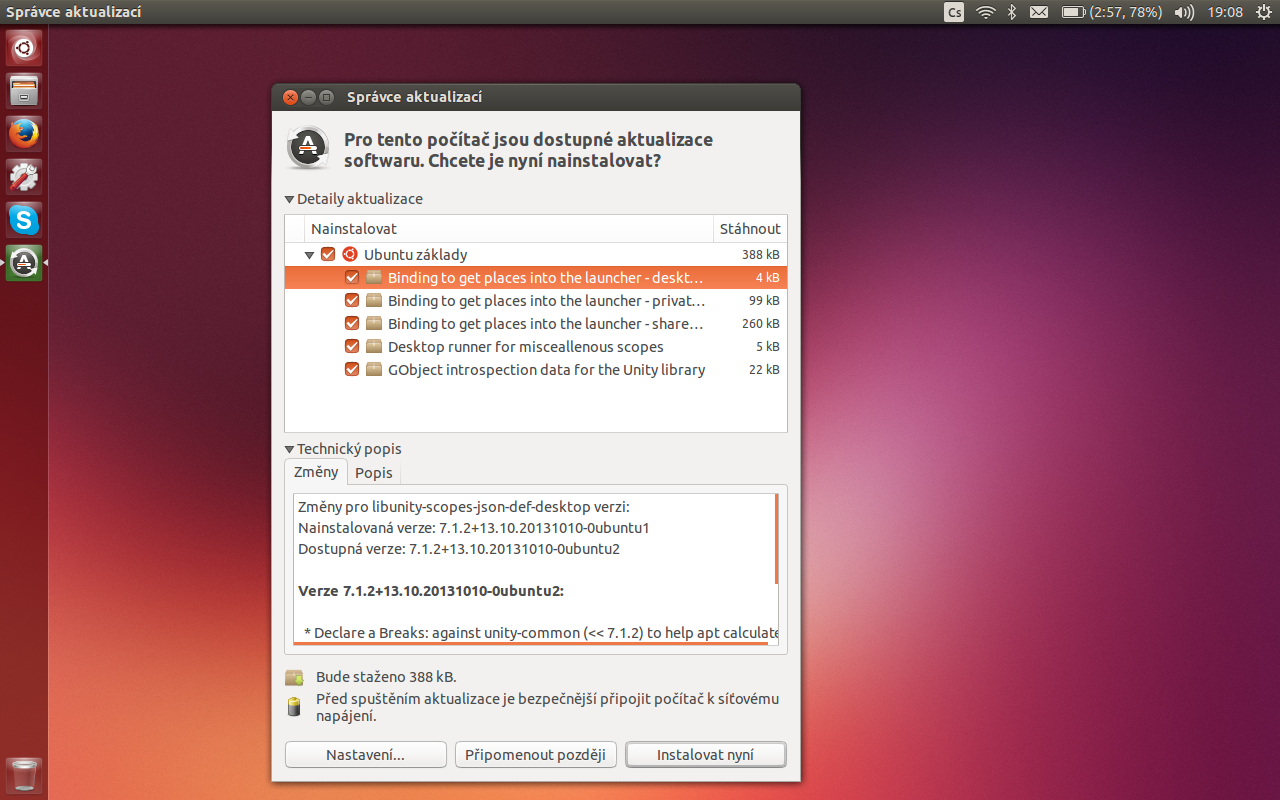Uncheck GObject introspection data checkbox

(x=352, y=369)
